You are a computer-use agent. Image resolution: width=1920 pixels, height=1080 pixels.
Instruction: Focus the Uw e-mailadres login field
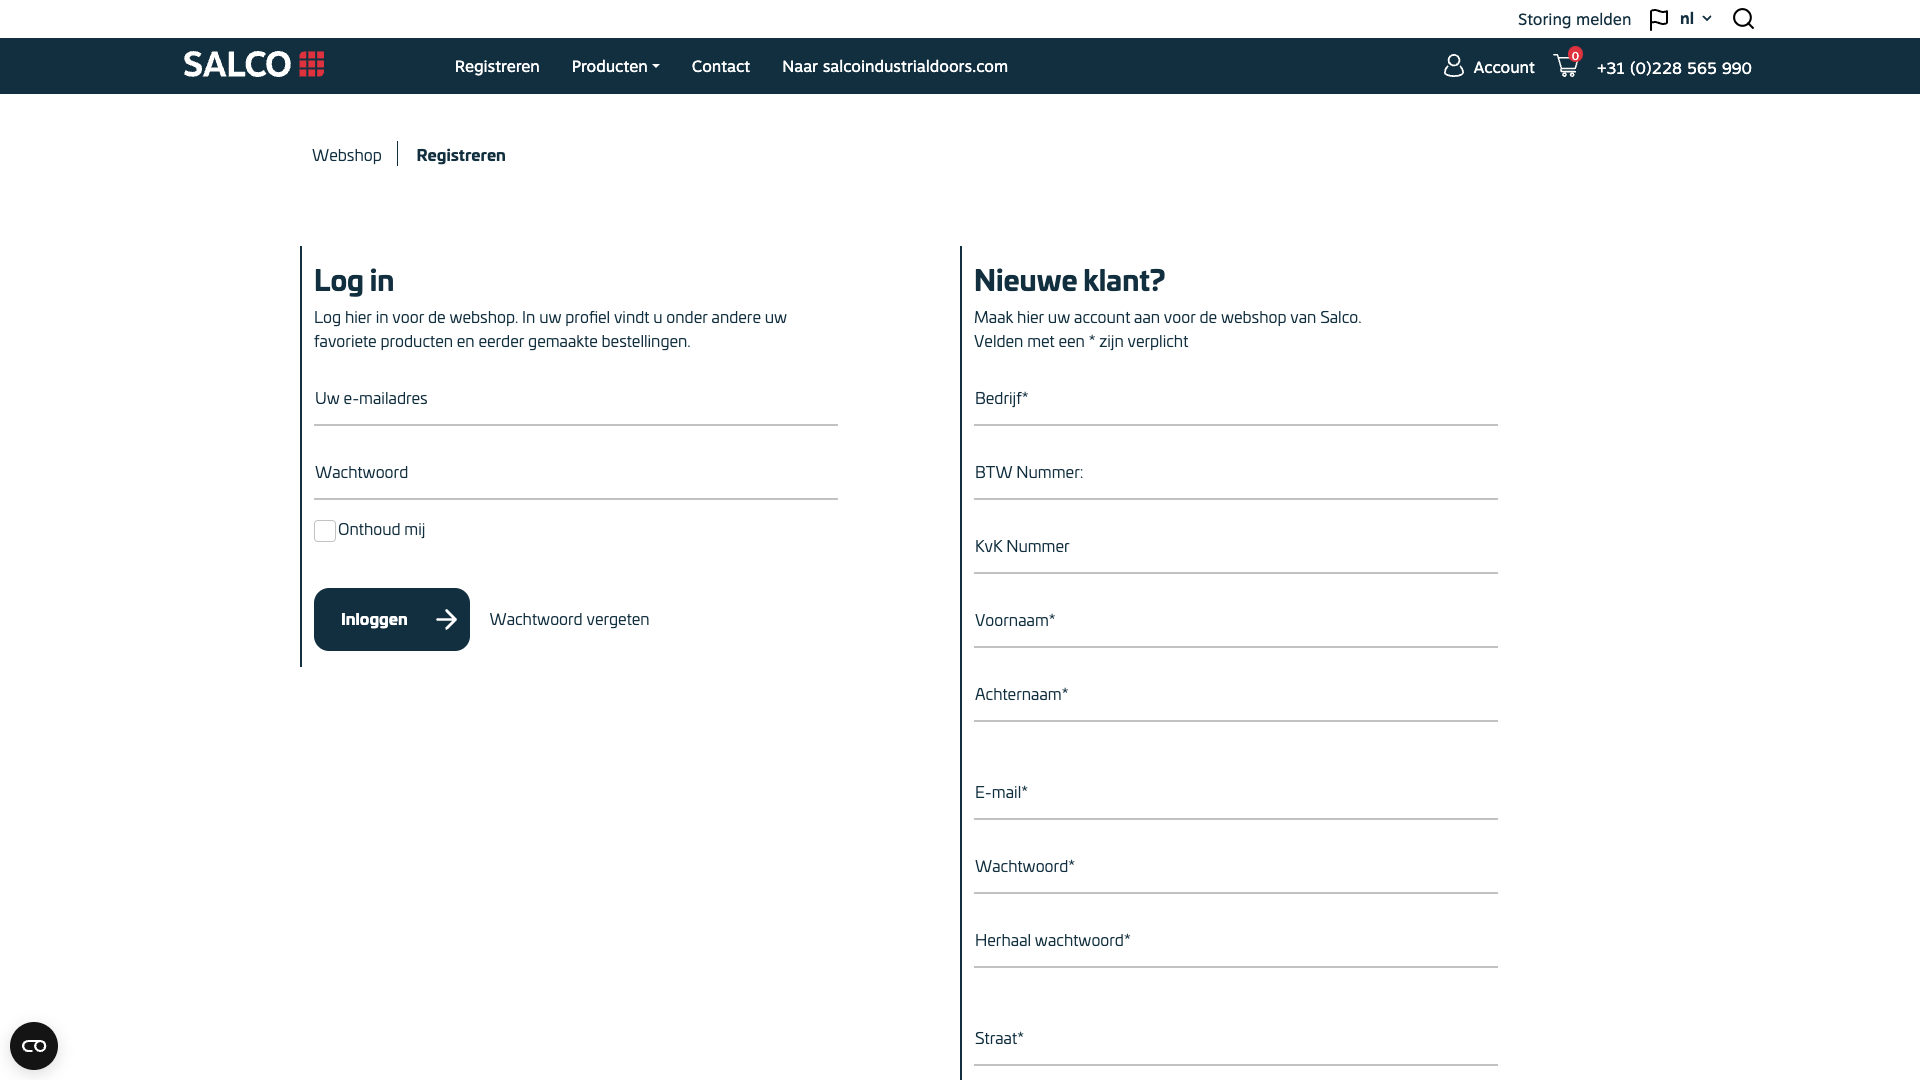click(576, 399)
